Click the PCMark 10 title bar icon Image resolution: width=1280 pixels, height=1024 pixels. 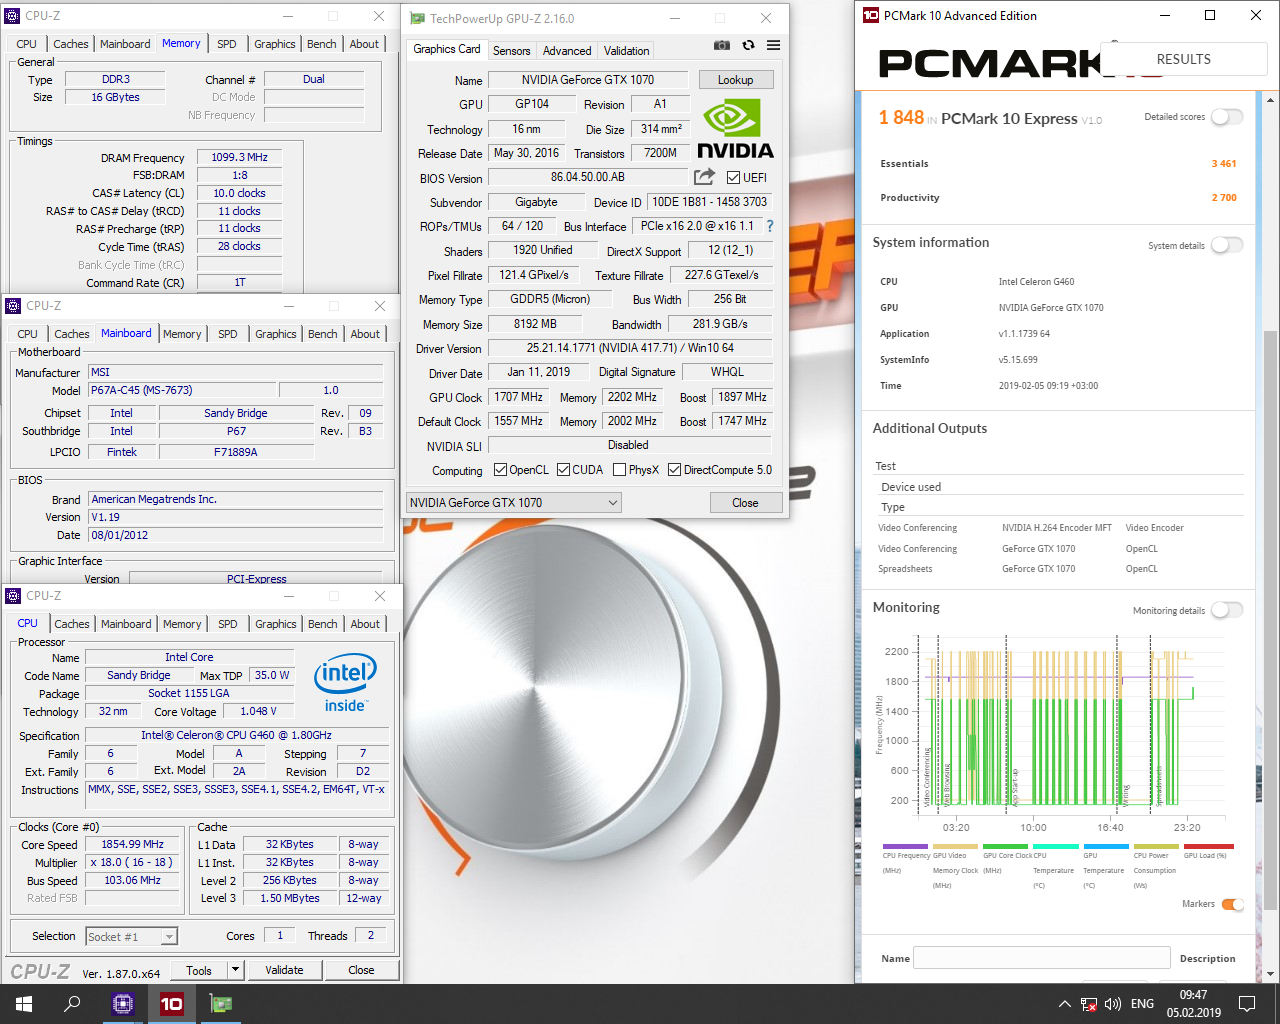(870, 15)
